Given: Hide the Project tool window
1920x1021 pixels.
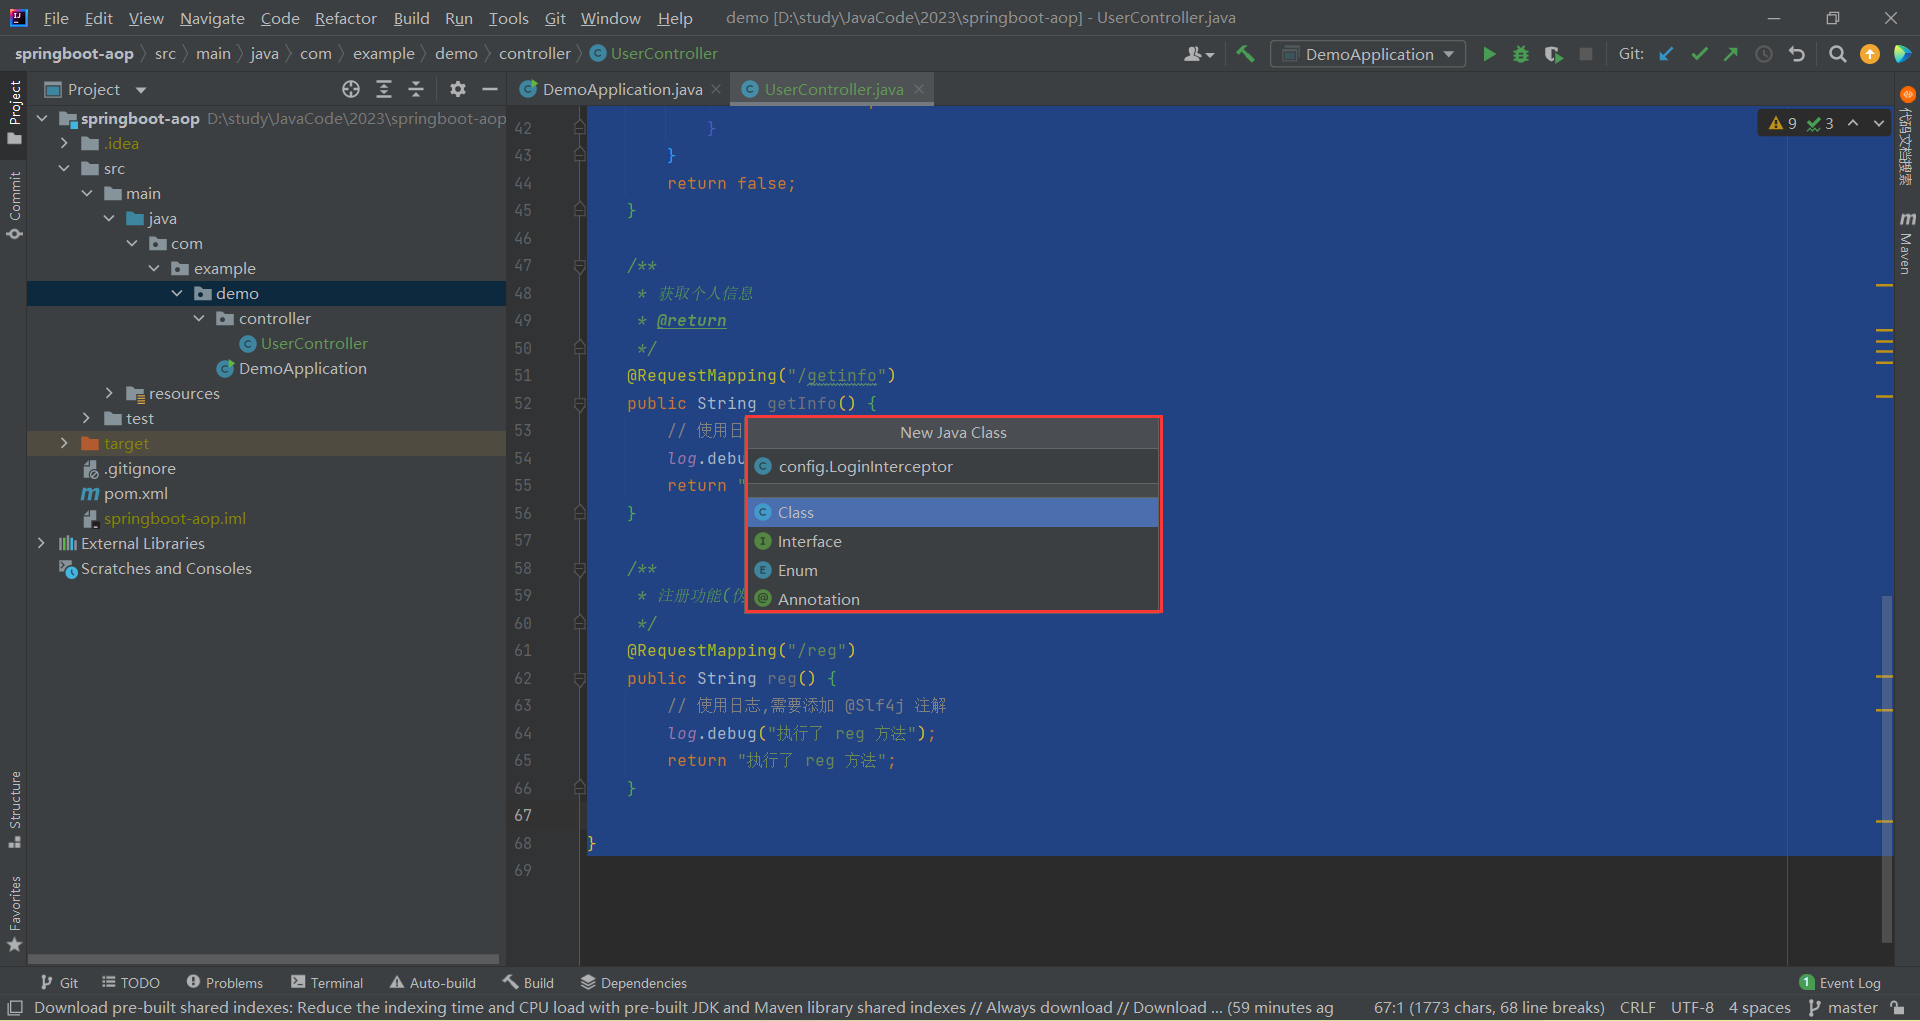Looking at the screenshot, I should (x=490, y=89).
